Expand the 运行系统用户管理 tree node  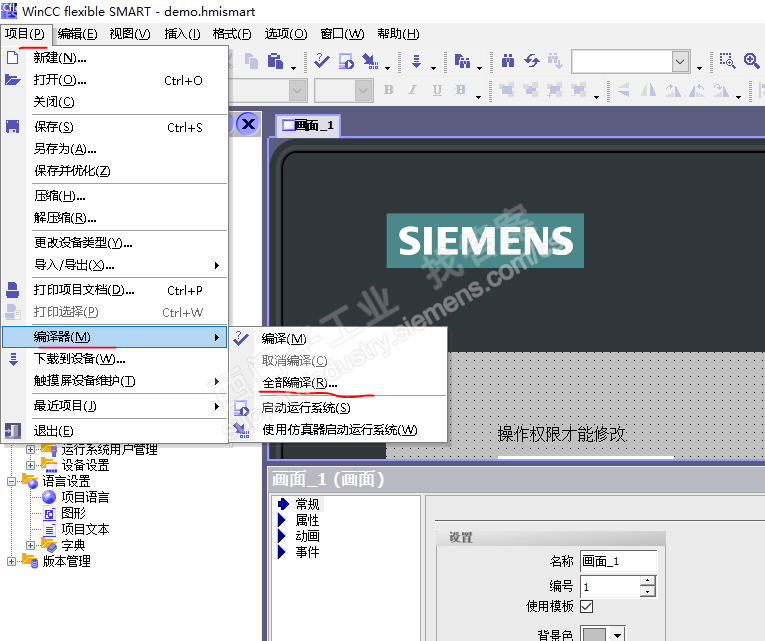pos(30,449)
